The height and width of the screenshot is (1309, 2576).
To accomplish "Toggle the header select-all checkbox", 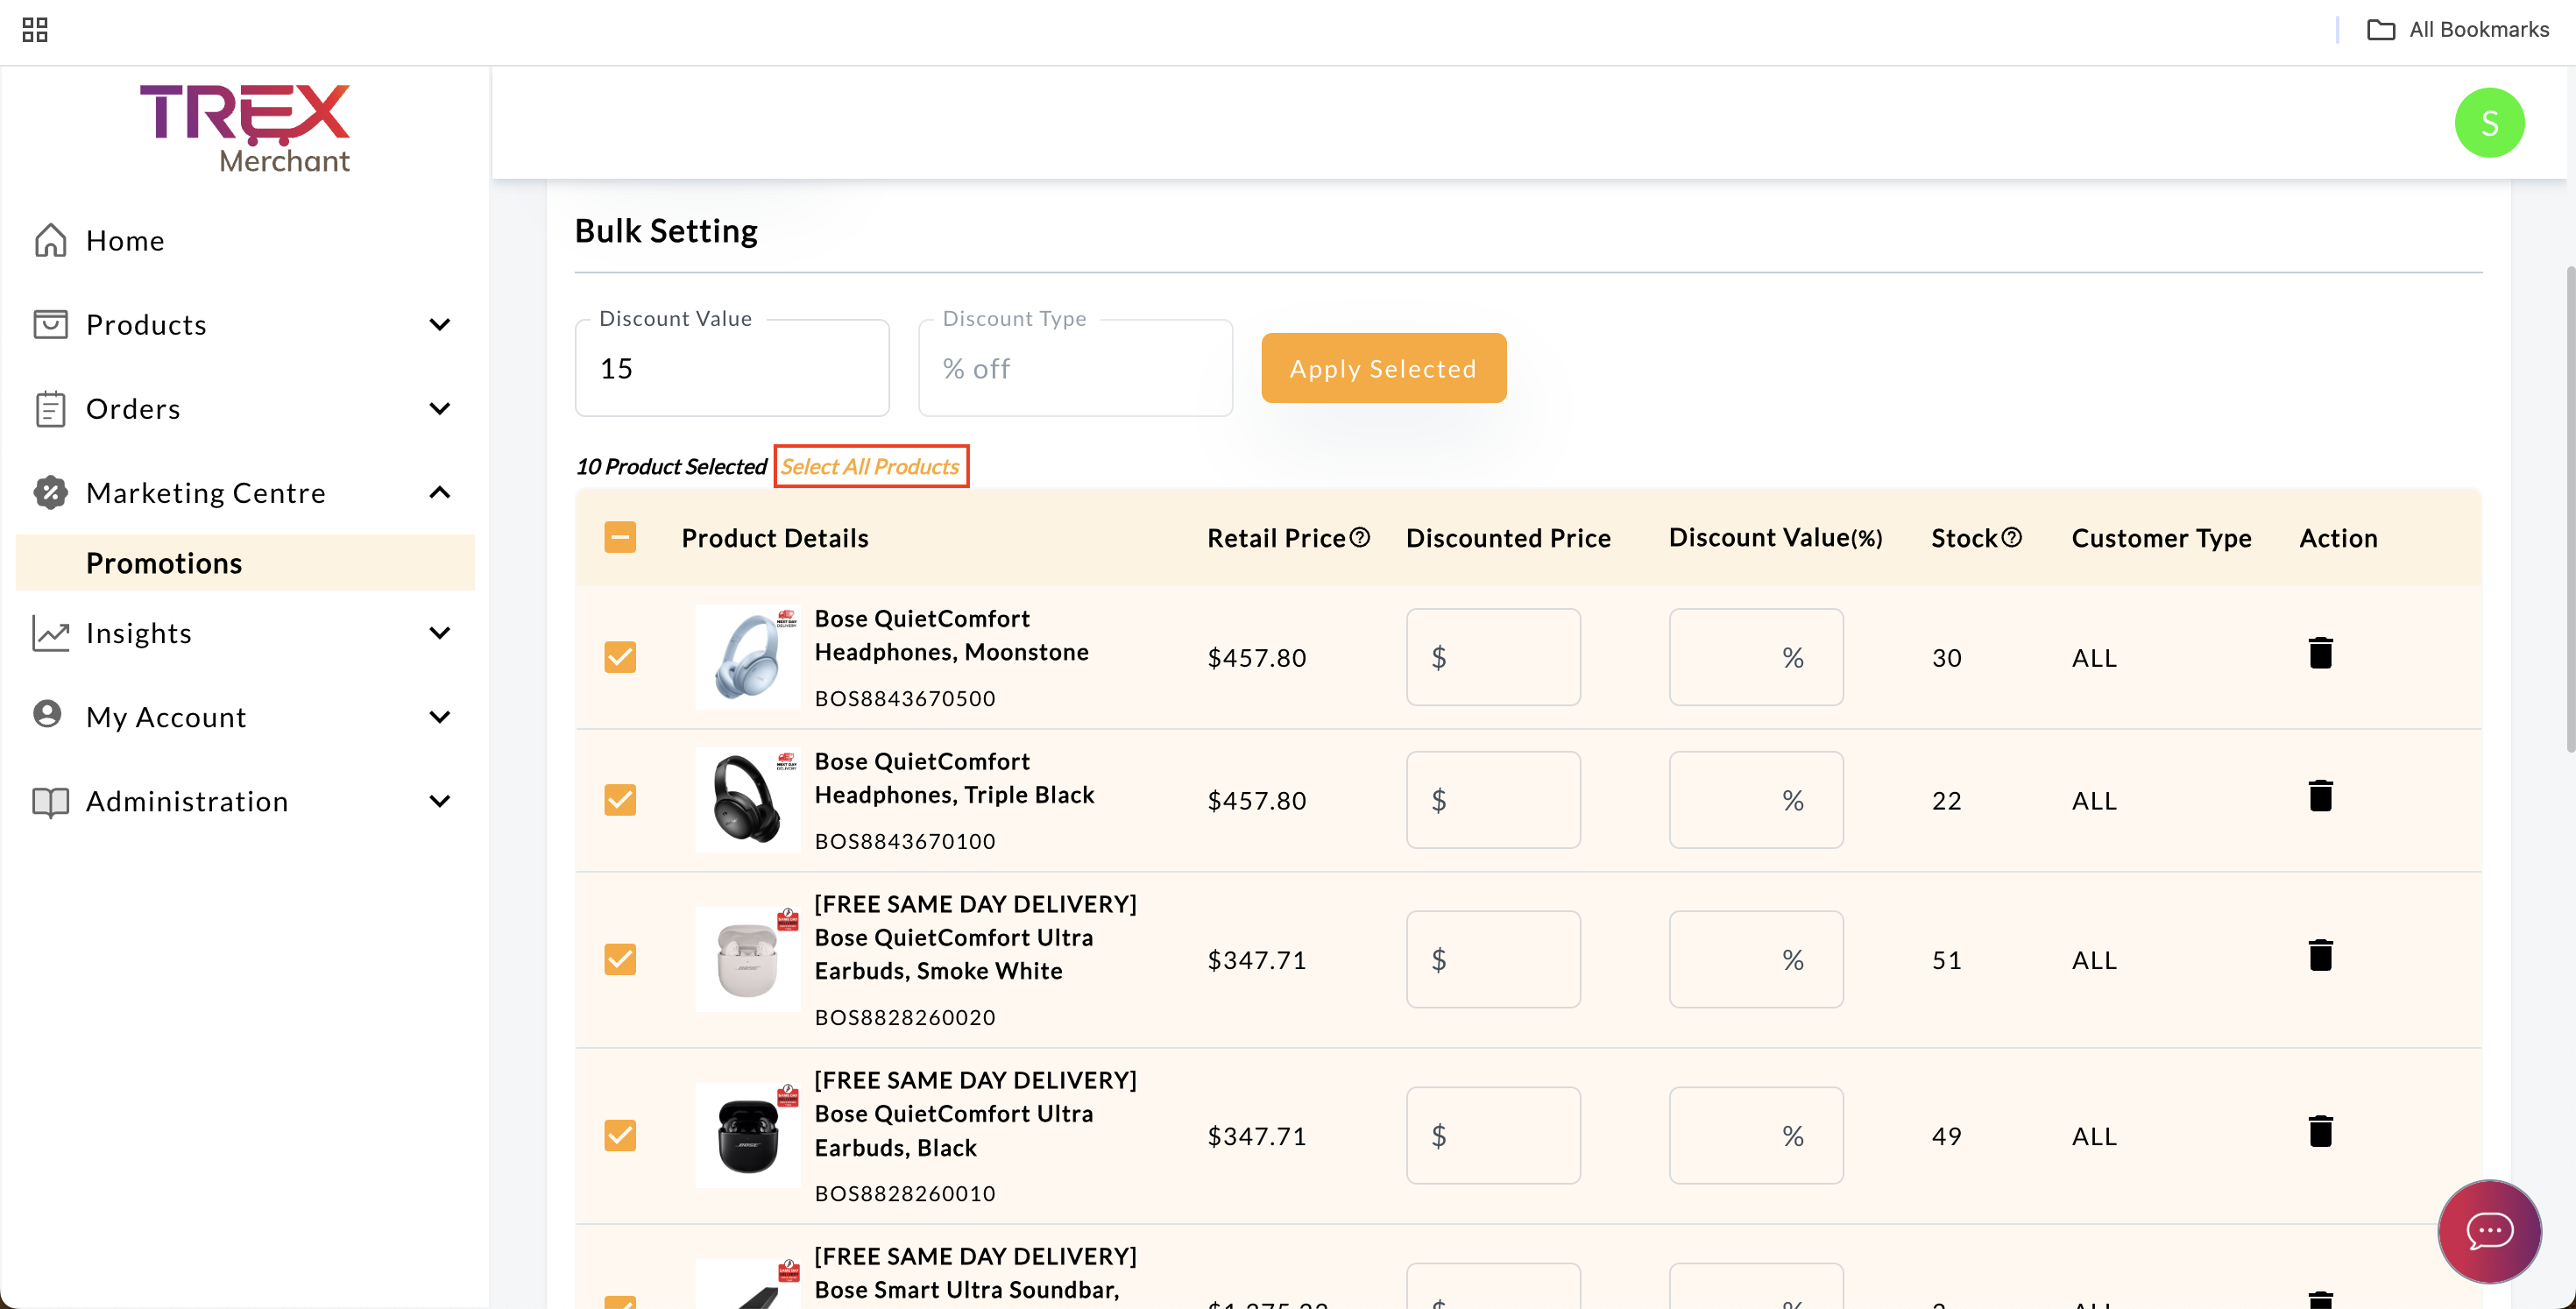I will (620, 537).
